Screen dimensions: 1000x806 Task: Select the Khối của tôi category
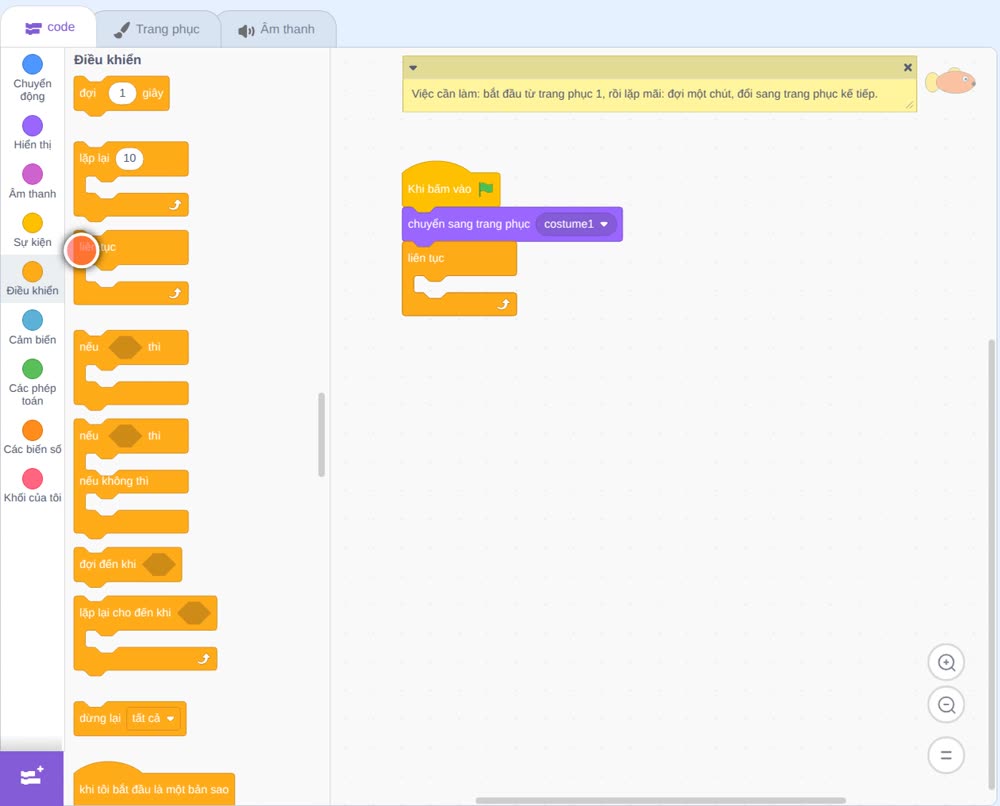click(x=33, y=478)
